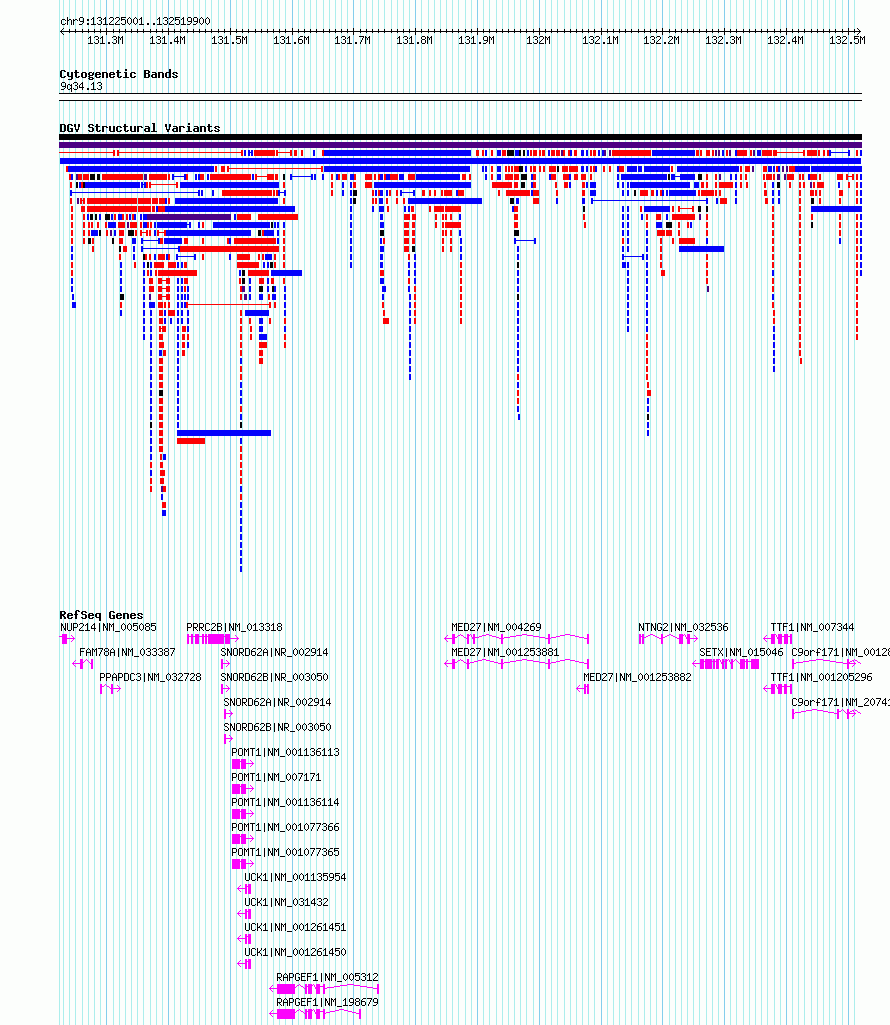Click the 132M mark on the ruler
The height and width of the screenshot is (1025, 890).
[538, 41]
